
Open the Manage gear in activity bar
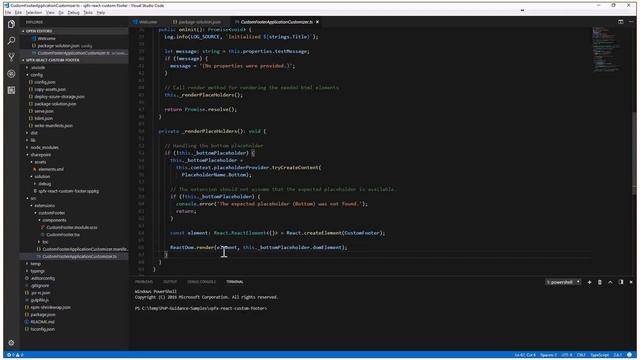point(11,343)
